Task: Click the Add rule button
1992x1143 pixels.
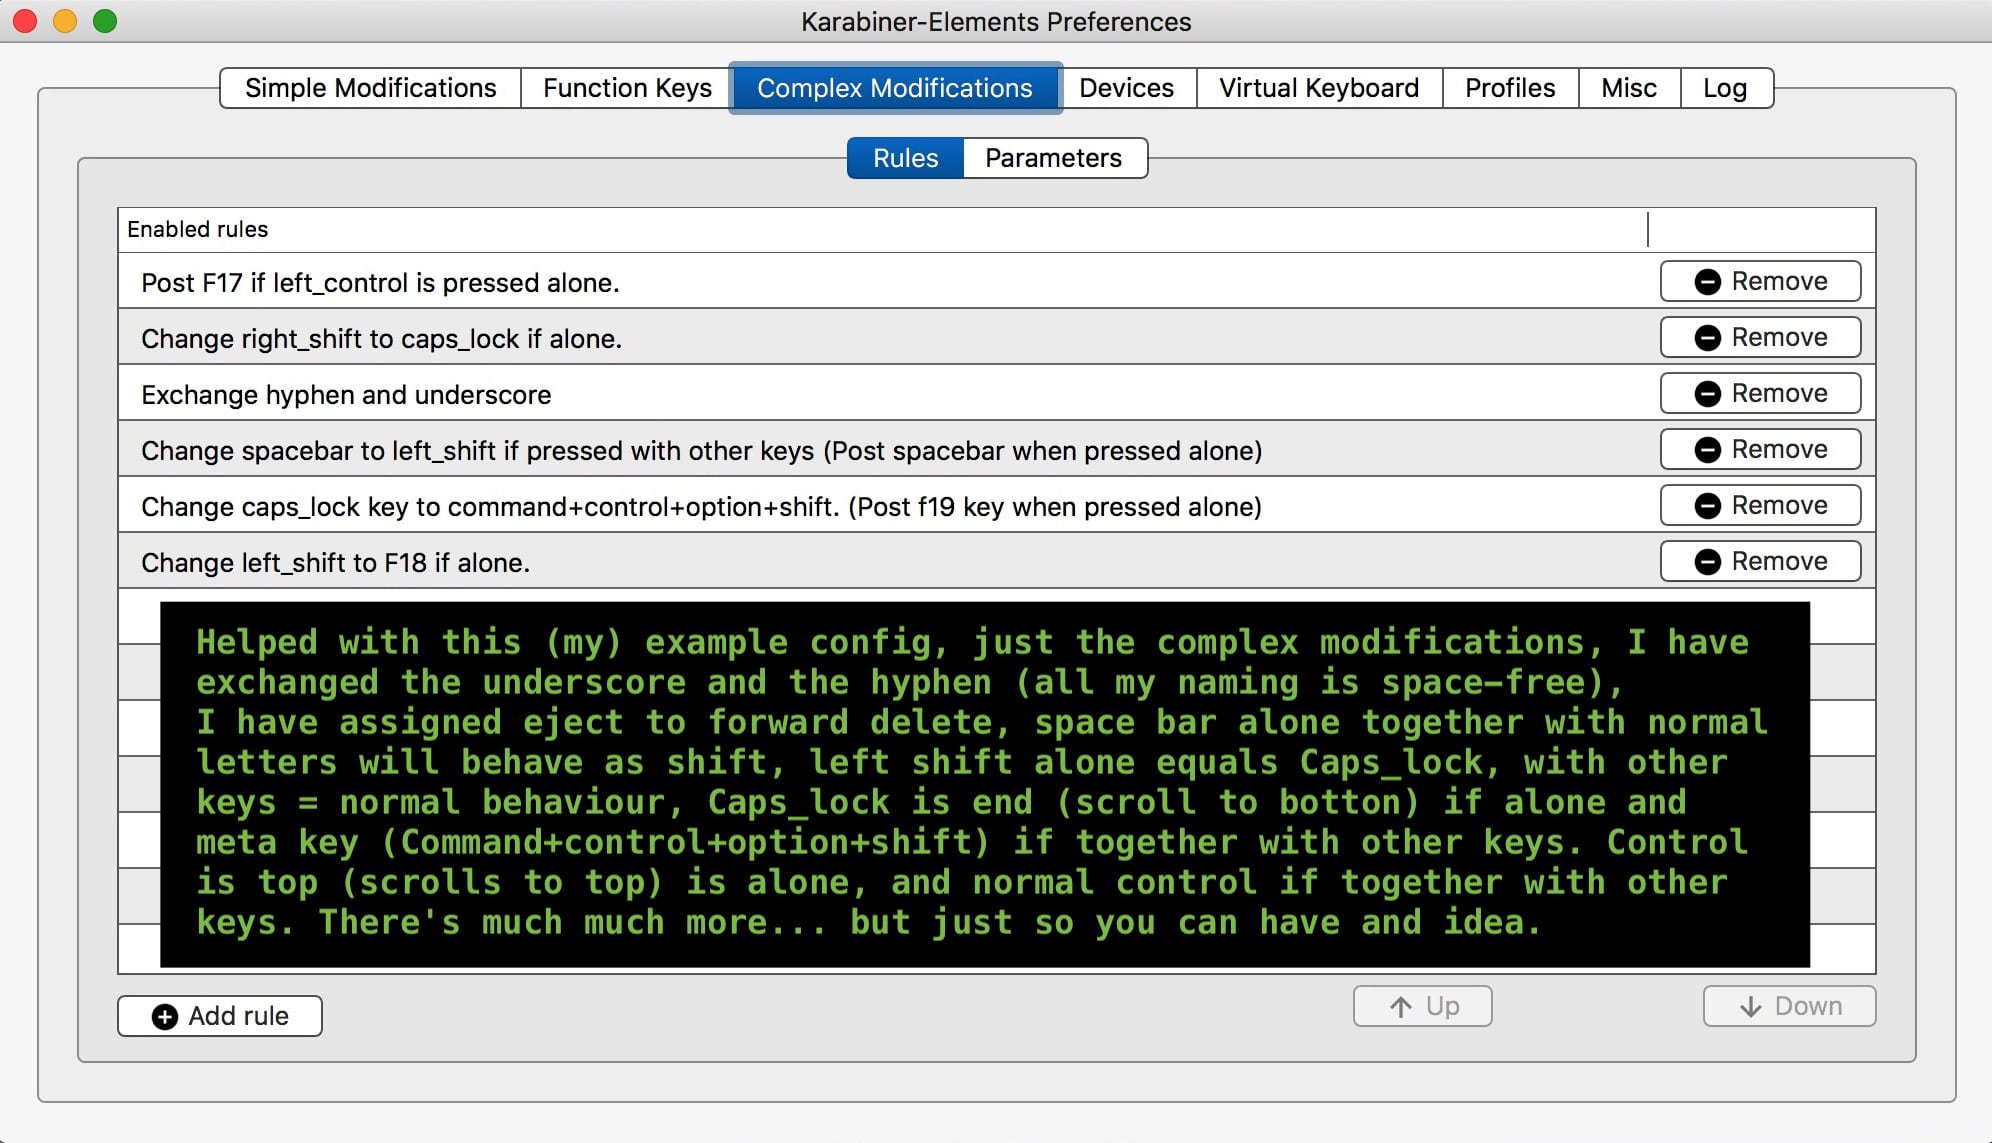Action: click(220, 1016)
